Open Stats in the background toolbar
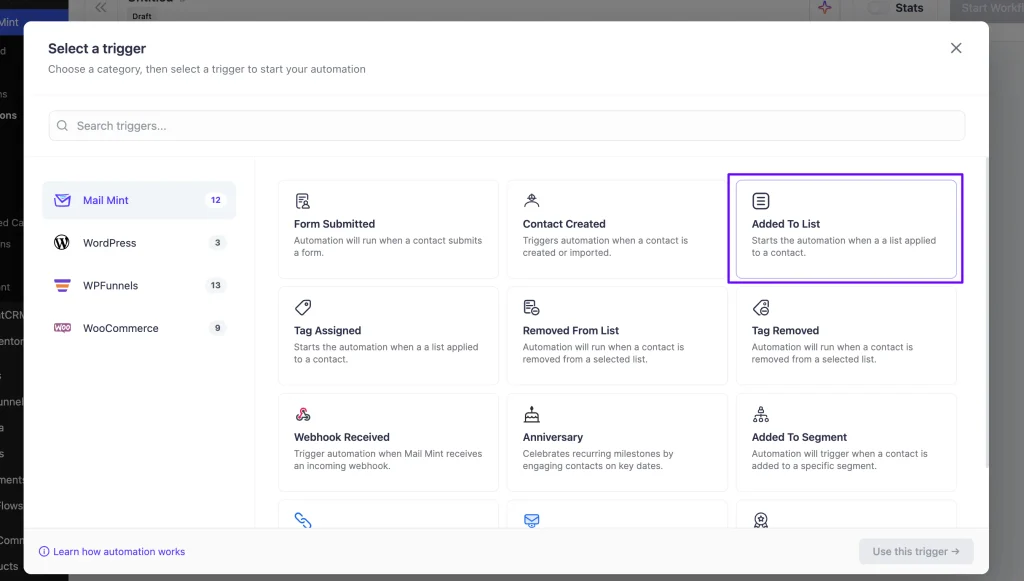The height and width of the screenshot is (581, 1024). tap(909, 8)
